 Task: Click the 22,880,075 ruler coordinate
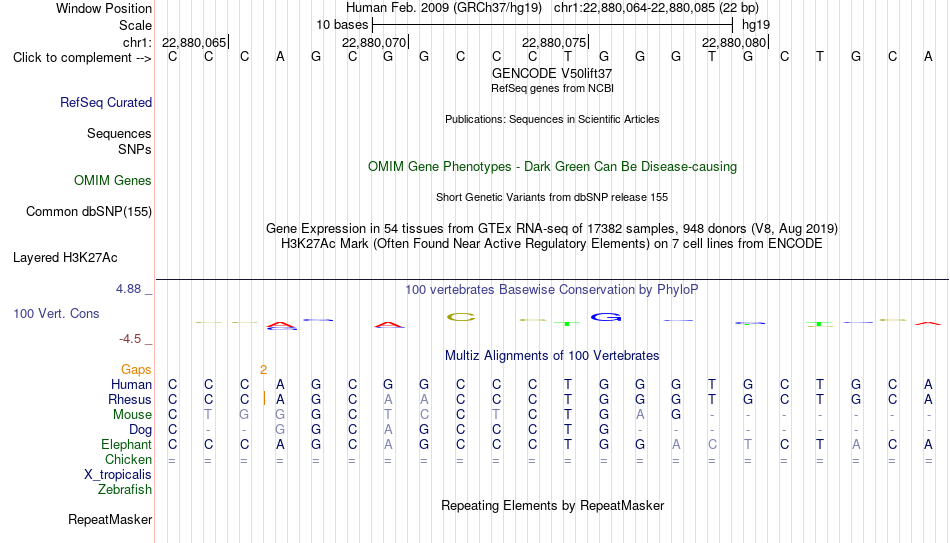pos(554,42)
